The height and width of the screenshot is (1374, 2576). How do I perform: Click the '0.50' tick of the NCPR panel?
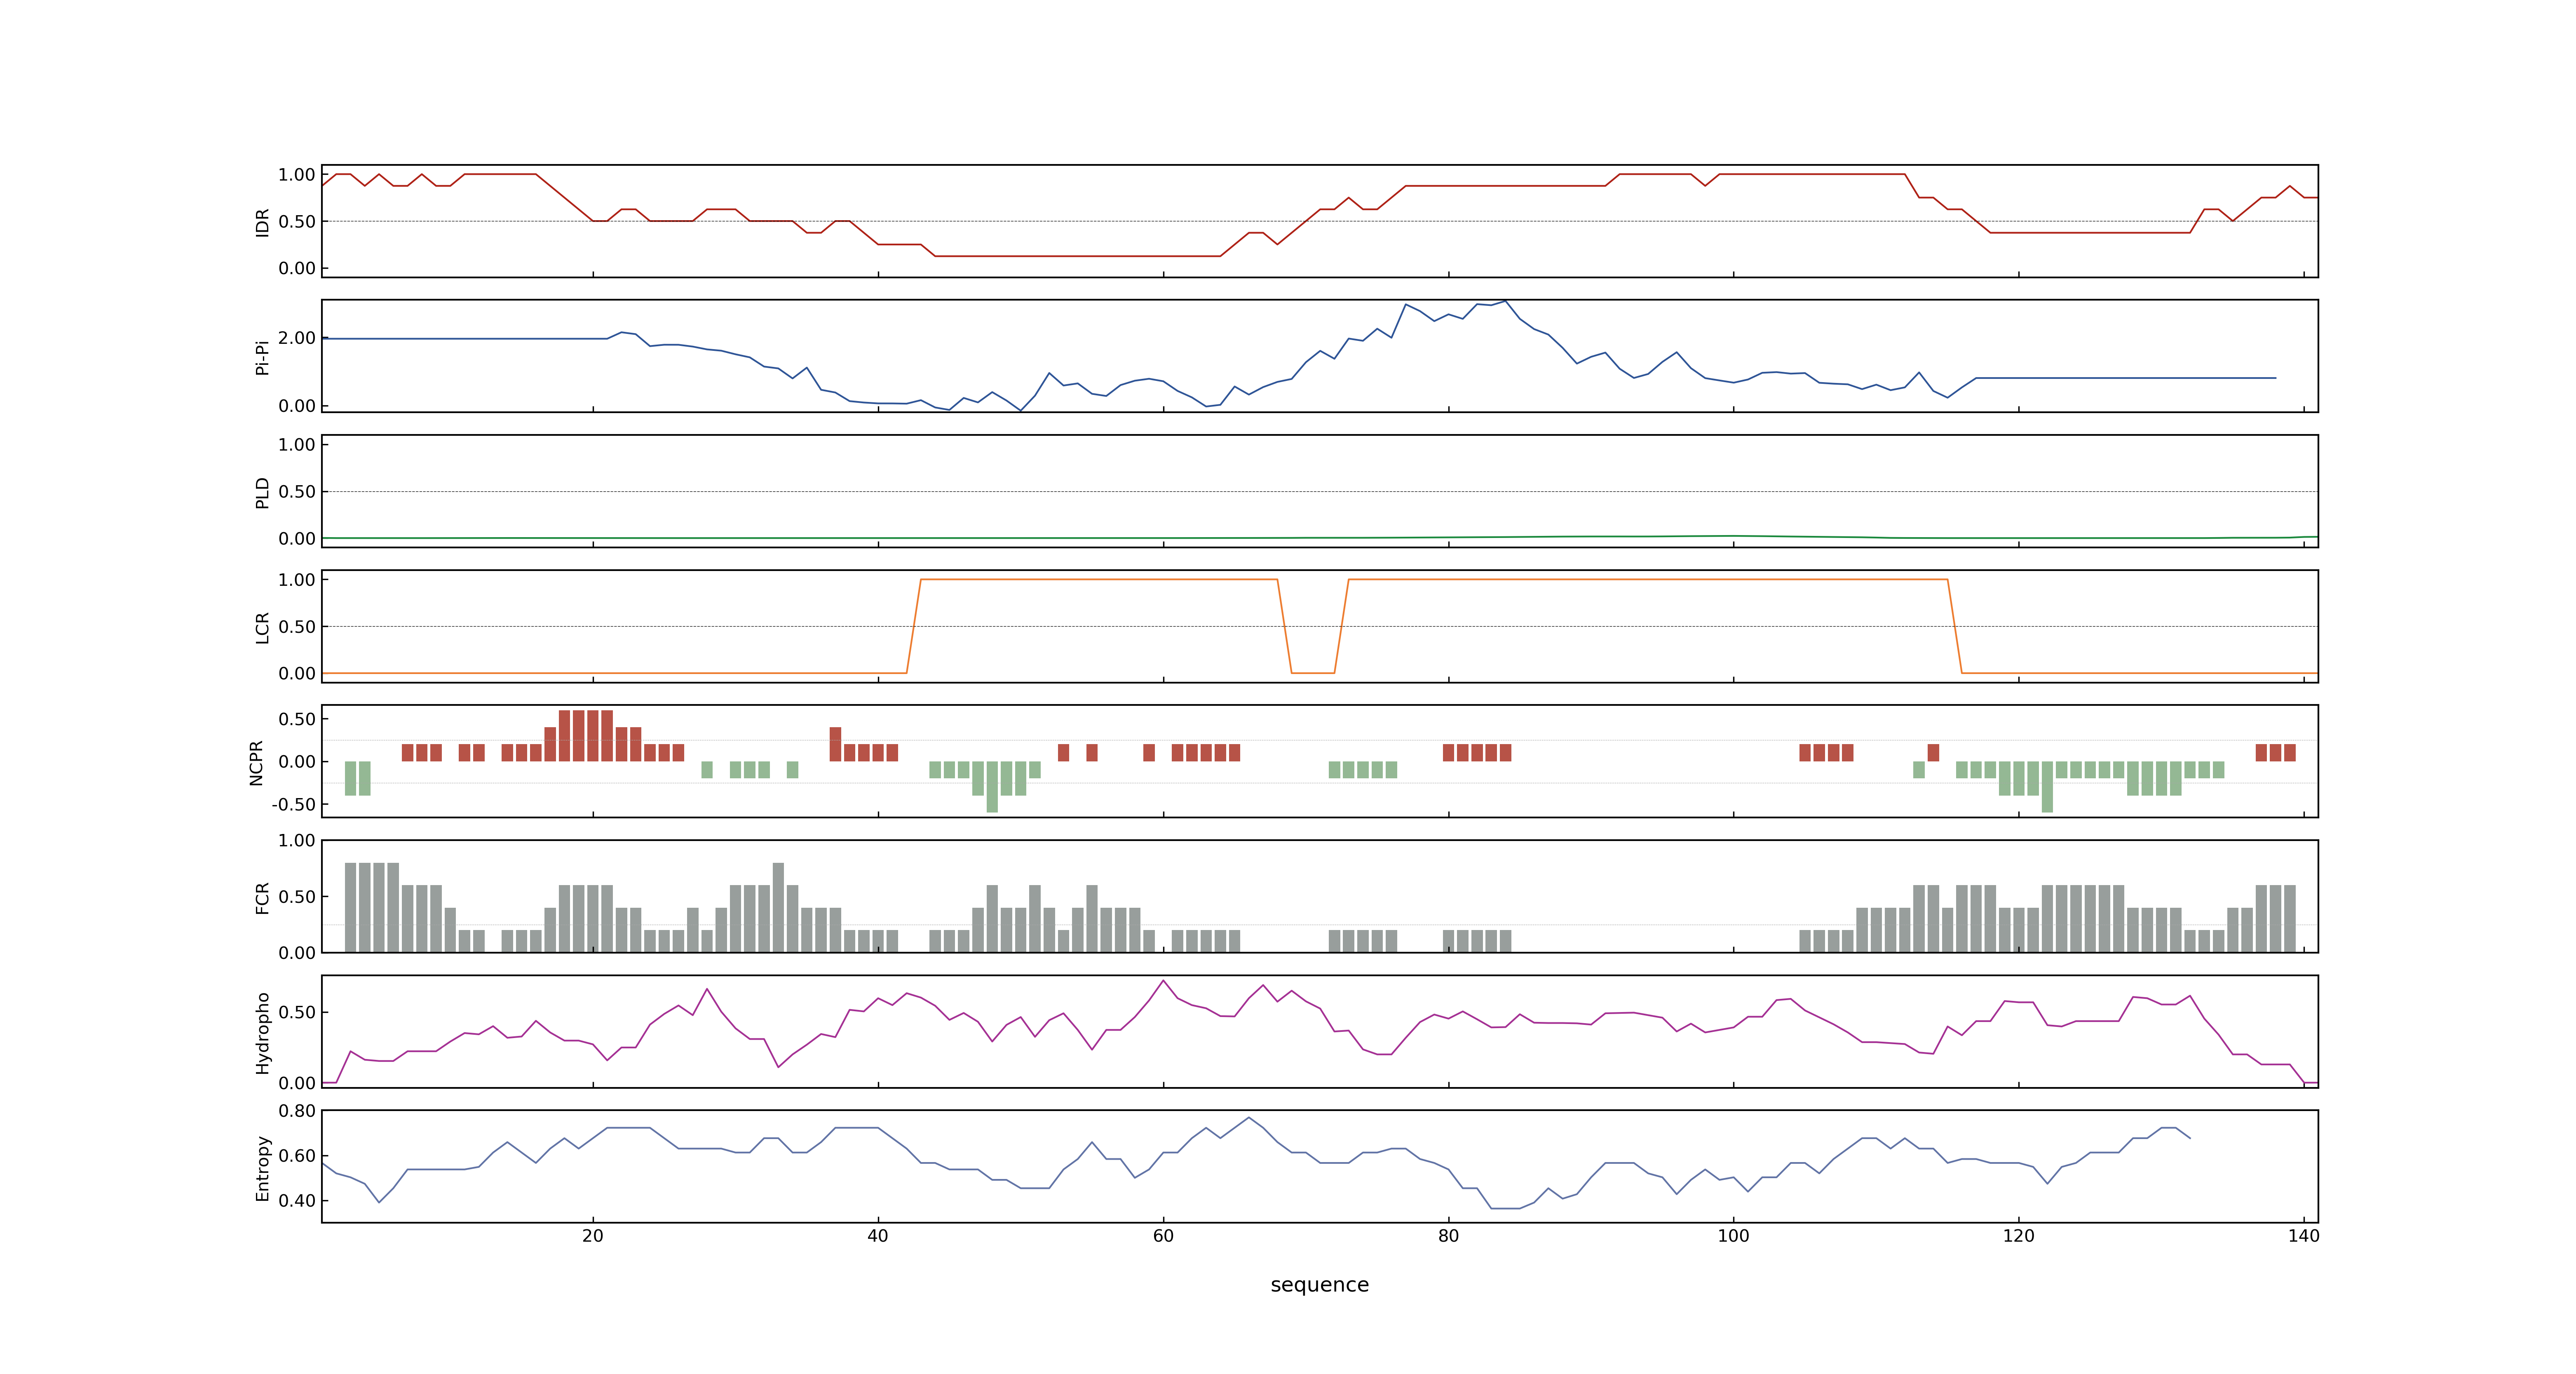(x=297, y=719)
